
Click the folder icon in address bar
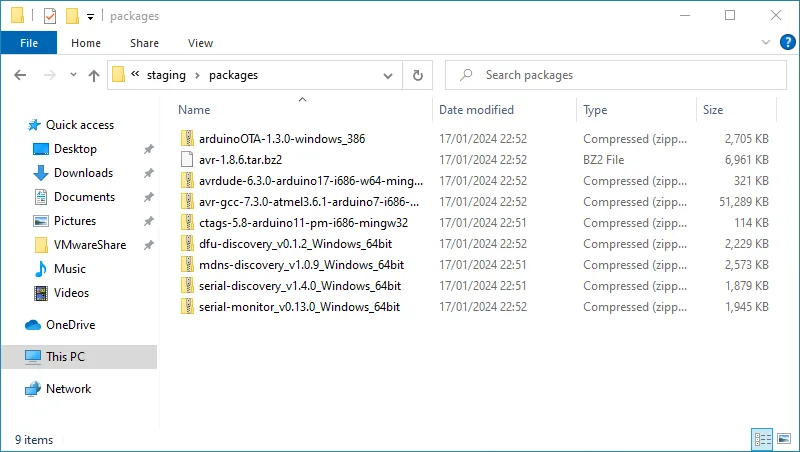pos(118,74)
